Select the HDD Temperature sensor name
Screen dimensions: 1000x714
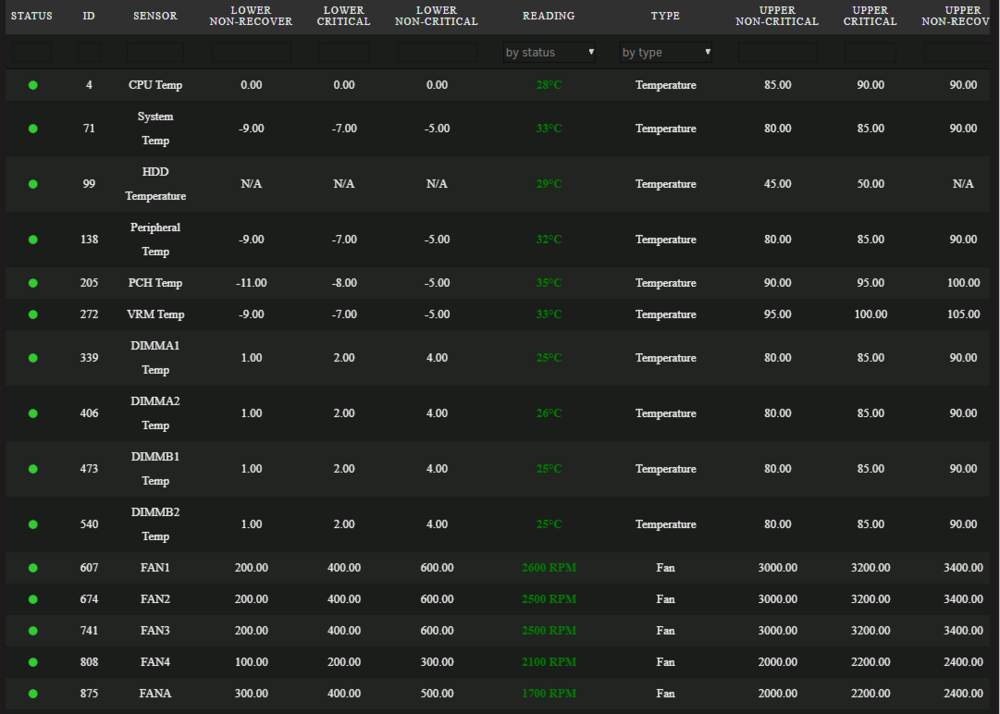(x=155, y=184)
